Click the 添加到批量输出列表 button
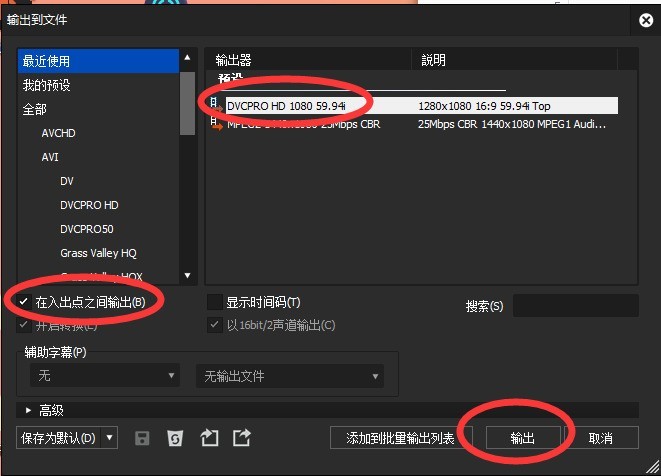661x476 pixels. (x=400, y=438)
